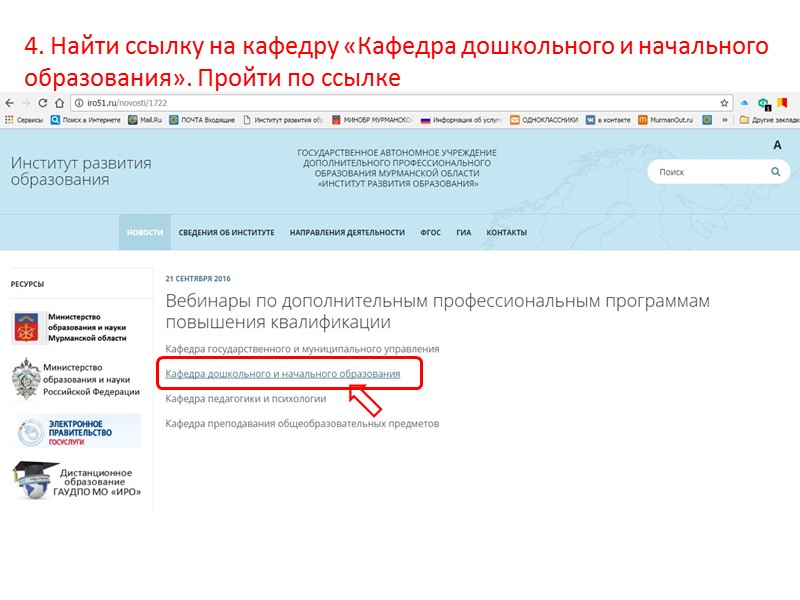The width and height of the screenshot is (800, 600).
Task: Open Кафедра преподавания общеобразовательных предметов link
Action: [x=302, y=423]
